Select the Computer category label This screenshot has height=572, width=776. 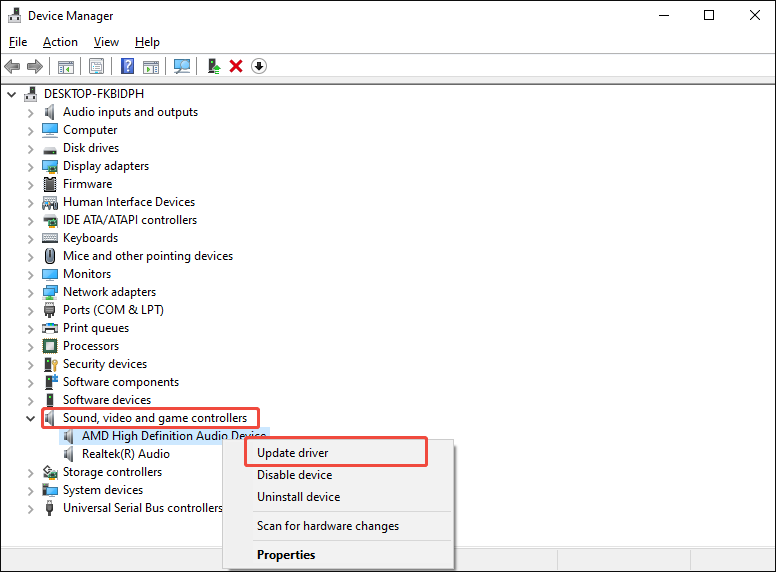[90, 130]
